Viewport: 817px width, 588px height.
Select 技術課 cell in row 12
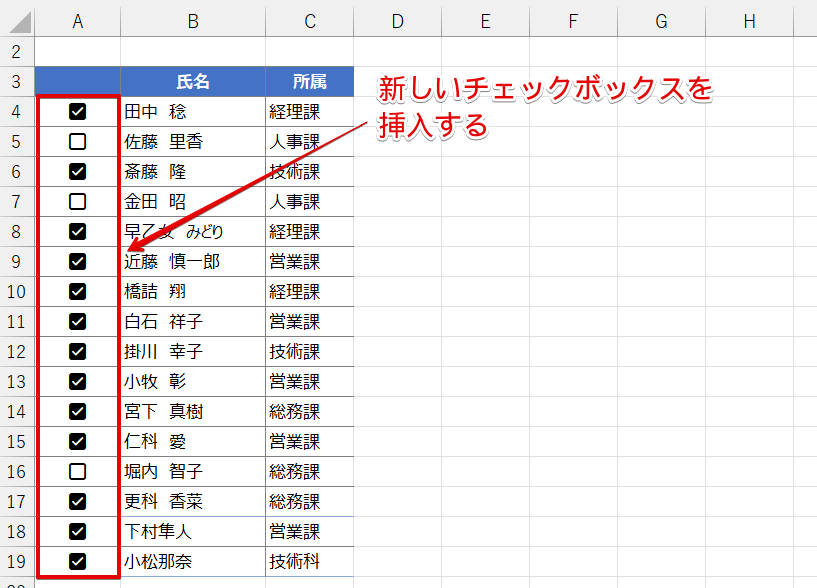(x=310, y=352)
